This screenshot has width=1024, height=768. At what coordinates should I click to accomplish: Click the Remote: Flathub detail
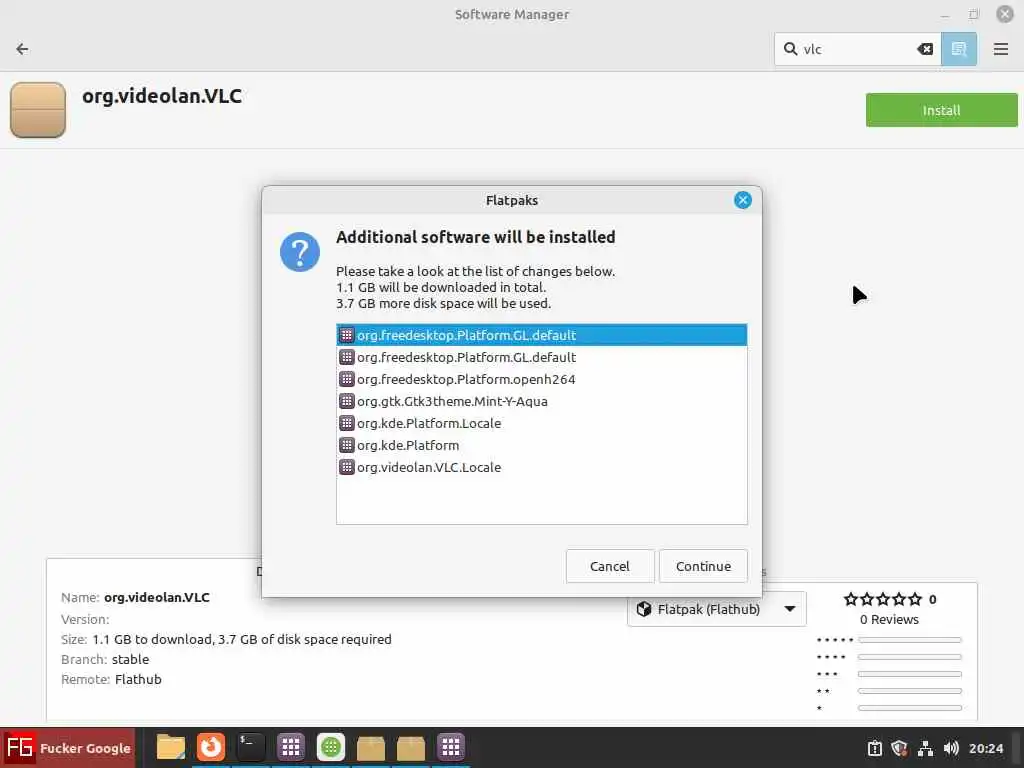pos(111,680)
